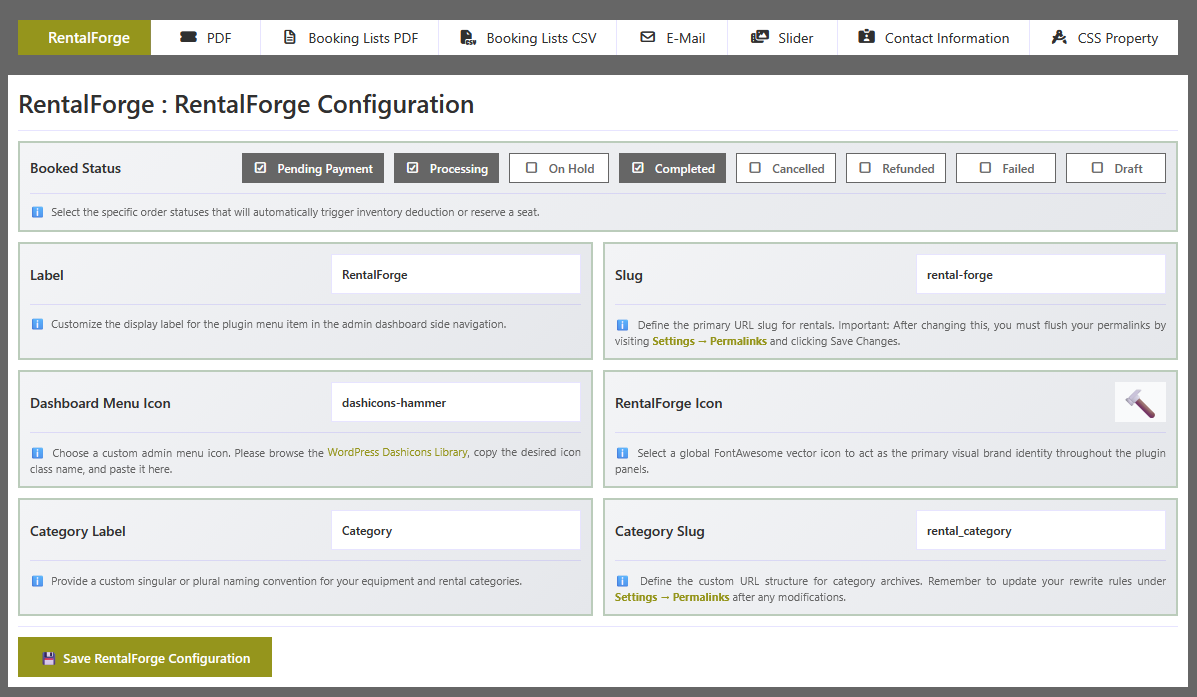The width and height of the screenshot is (1197, 697).
Task: Click the 'RentalForge Icon' label text
Action: point(669,403)
